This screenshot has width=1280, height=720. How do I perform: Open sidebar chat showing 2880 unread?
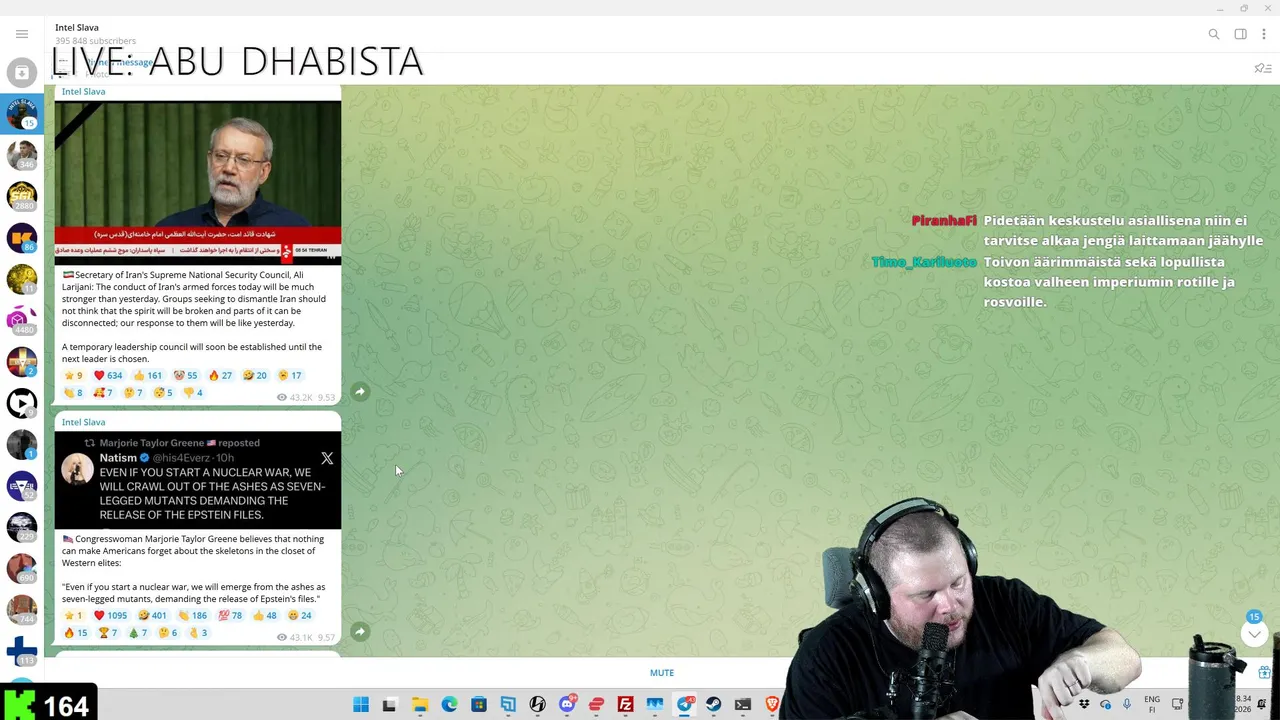[22, 196]
